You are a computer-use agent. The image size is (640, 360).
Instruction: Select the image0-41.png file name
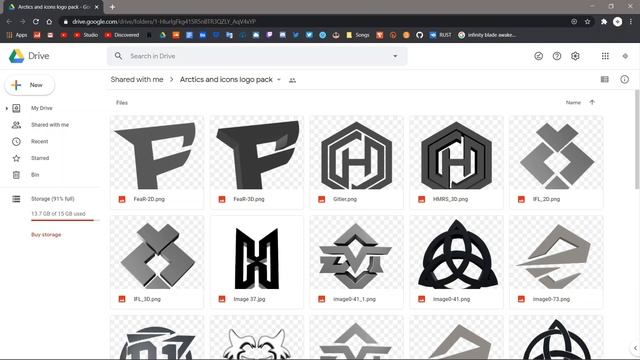point(451,299)
